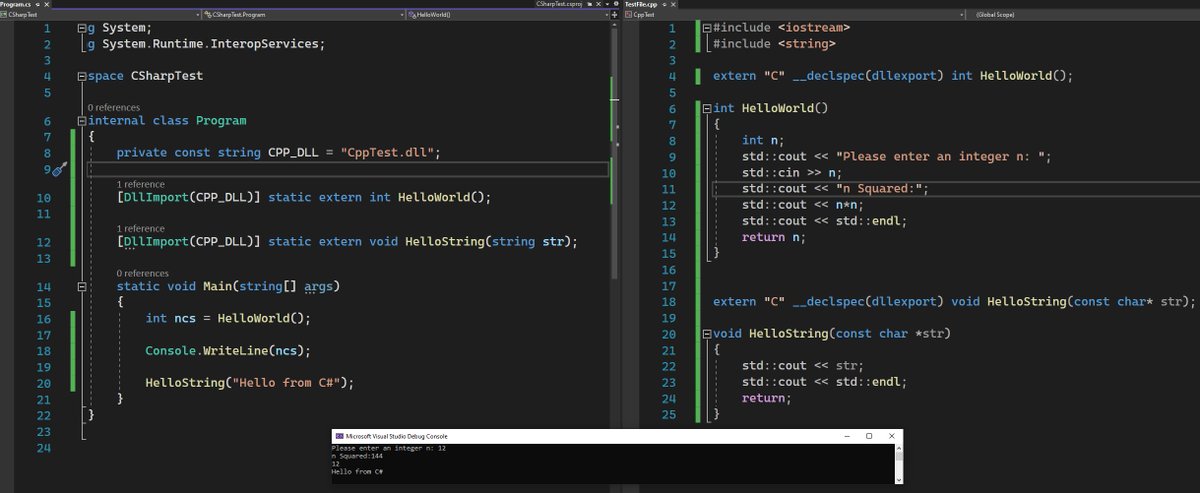This screenshot has height=493, width=1200.
Task: Collapse the using directives block
Action: (82, 28)
